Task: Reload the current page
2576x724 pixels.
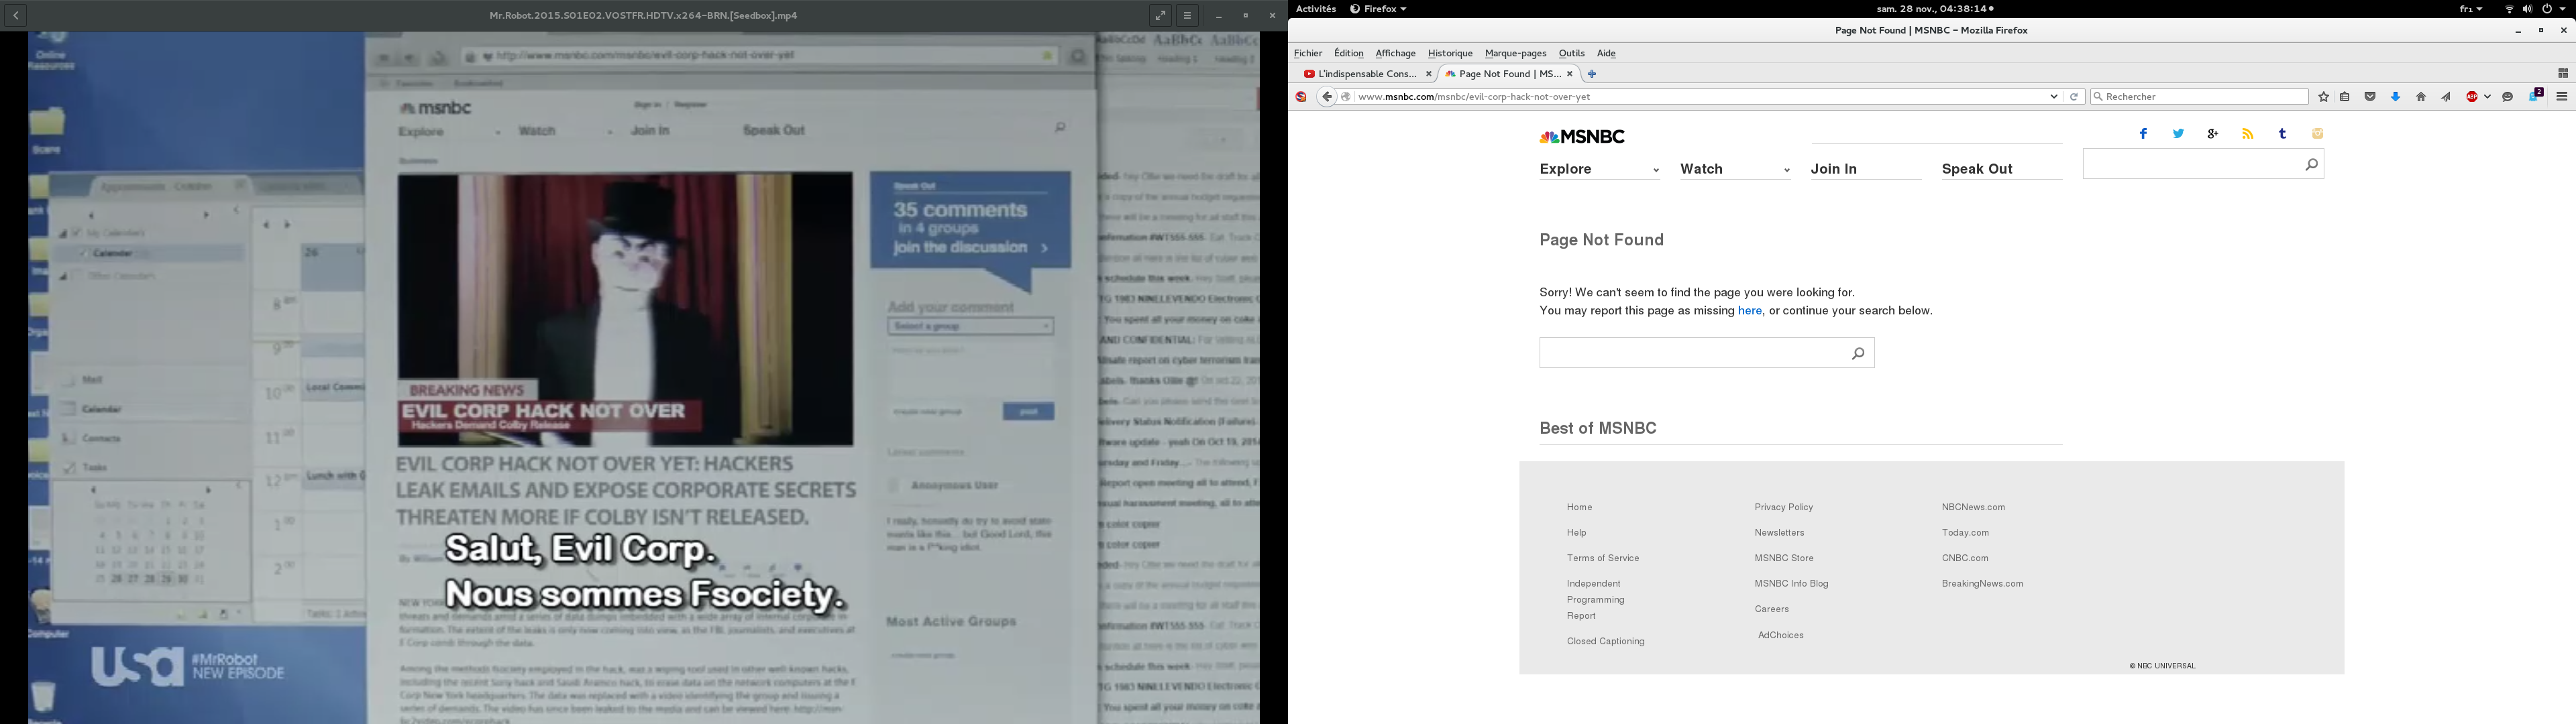Action: 2074,97
